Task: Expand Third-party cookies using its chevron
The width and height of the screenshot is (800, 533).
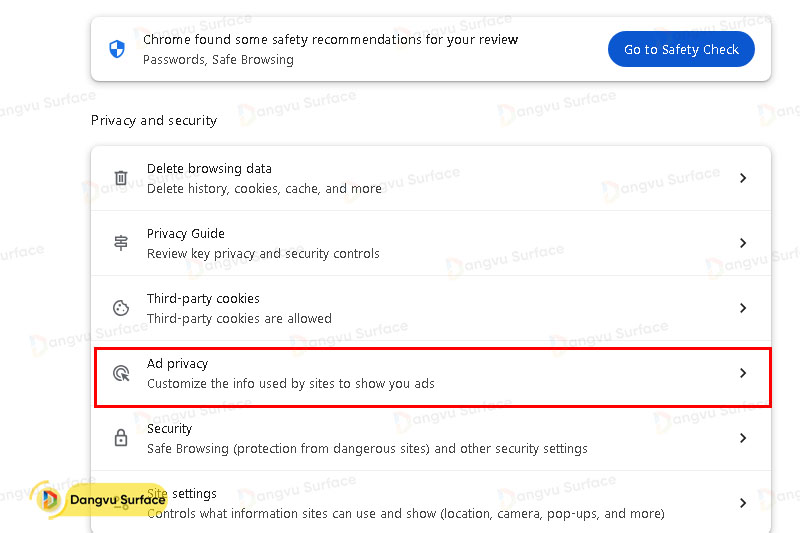Action: click(x=743, y=308)
